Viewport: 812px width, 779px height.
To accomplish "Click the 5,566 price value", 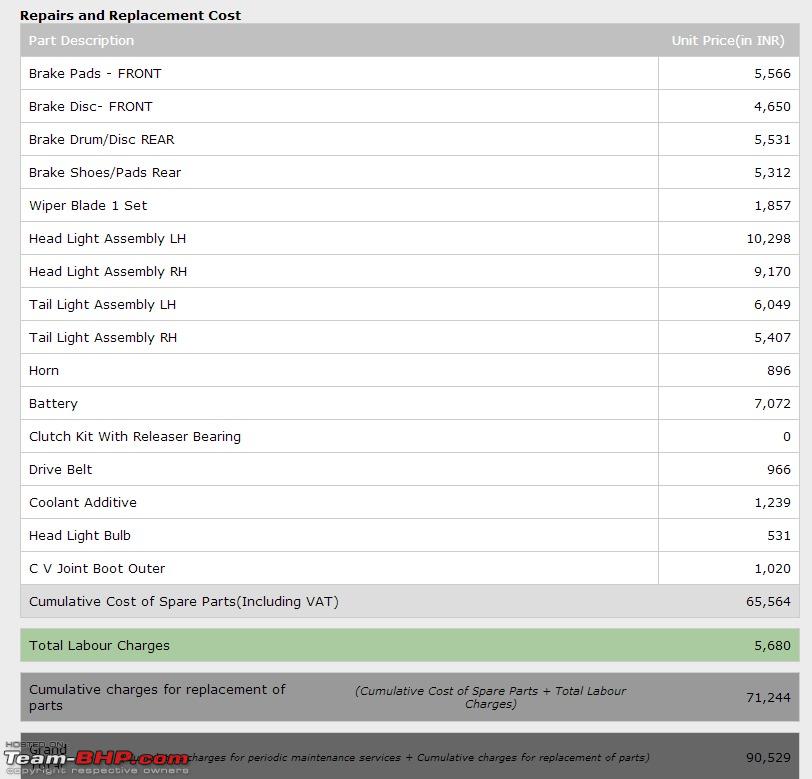I will pyautogui.click(x=772, y=74).
